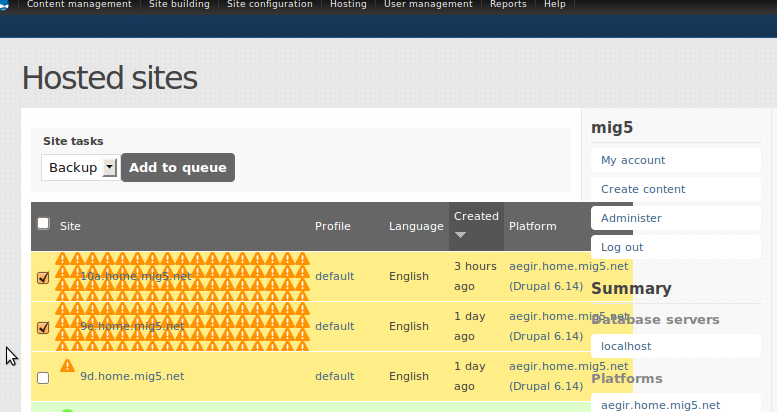Check the 9d.home.mig5.net row checkbox
The image size is (777, 412).
[43, 378]
